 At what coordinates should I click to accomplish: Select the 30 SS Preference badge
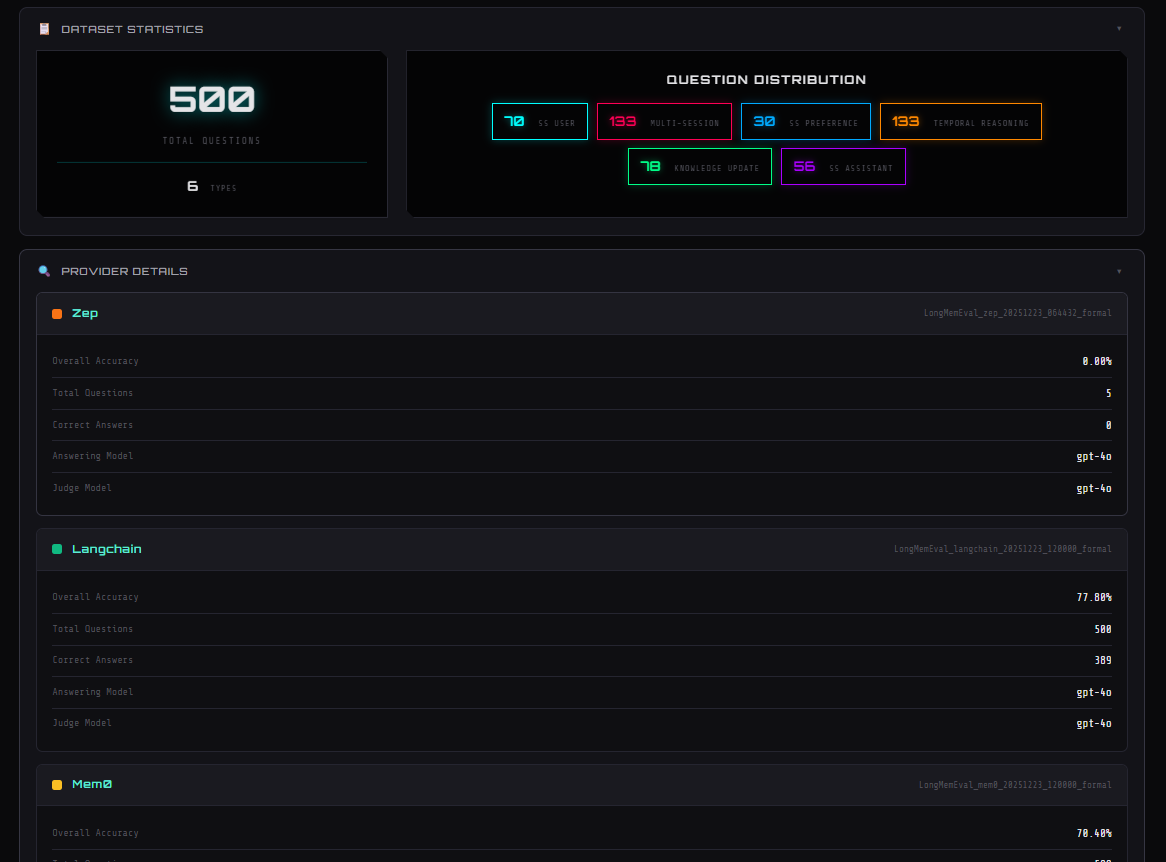click(x=805, y=122)
